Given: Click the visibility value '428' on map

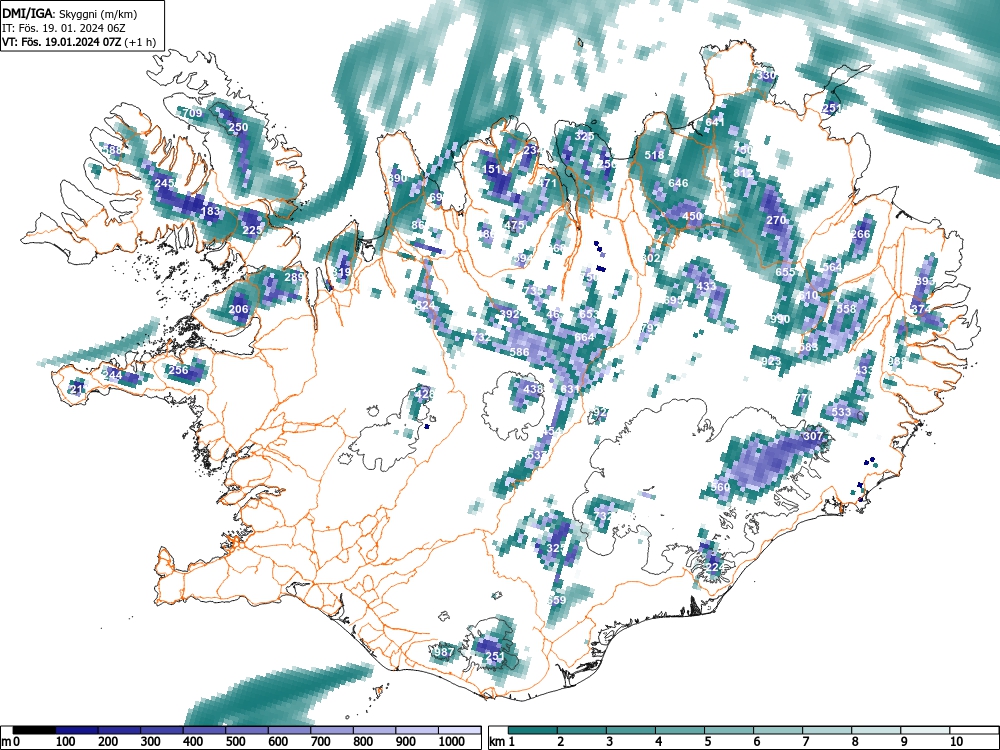Looking at the screenshot, I should [x=425, y=394].
